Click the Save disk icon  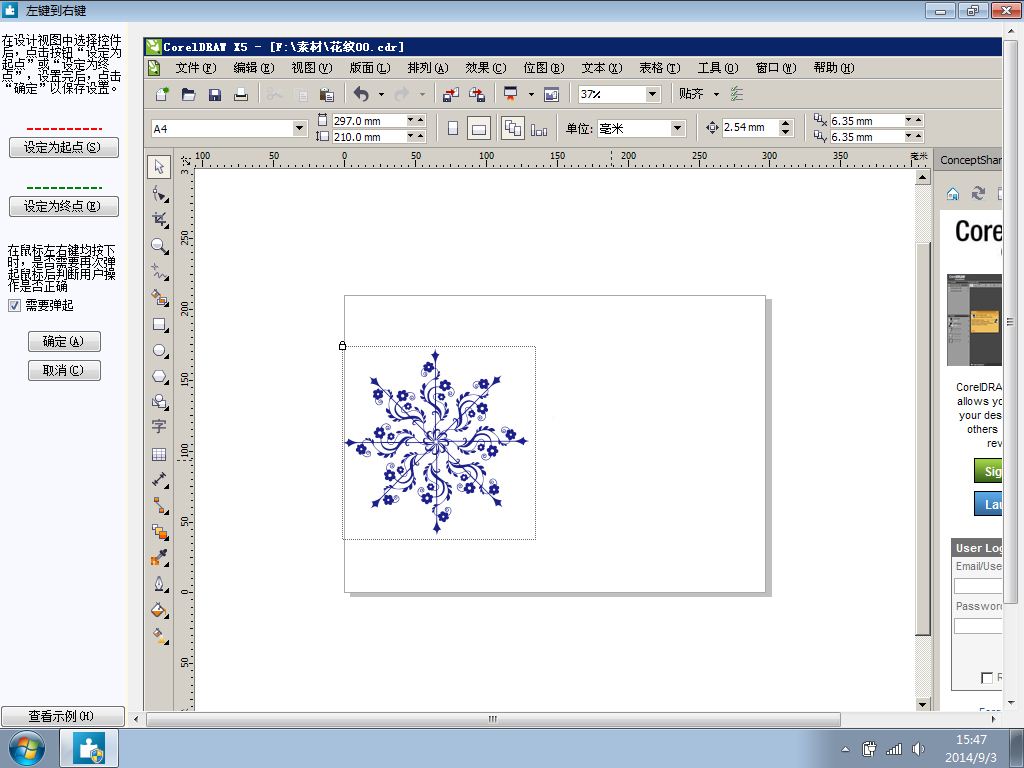coord(215,94)
